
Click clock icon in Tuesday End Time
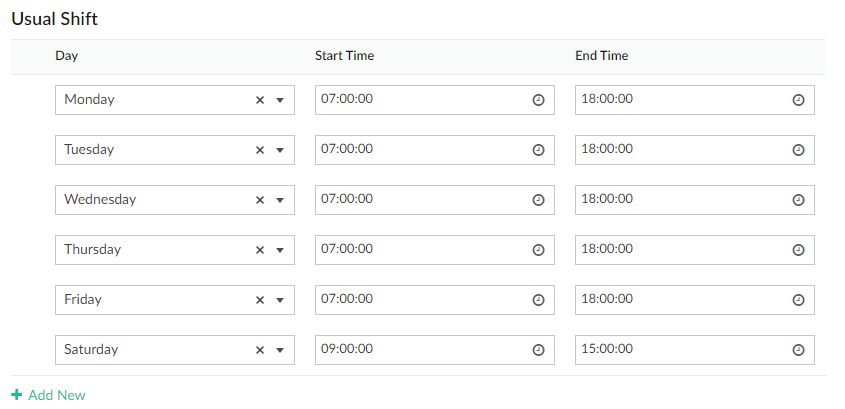tap(798, 150)
